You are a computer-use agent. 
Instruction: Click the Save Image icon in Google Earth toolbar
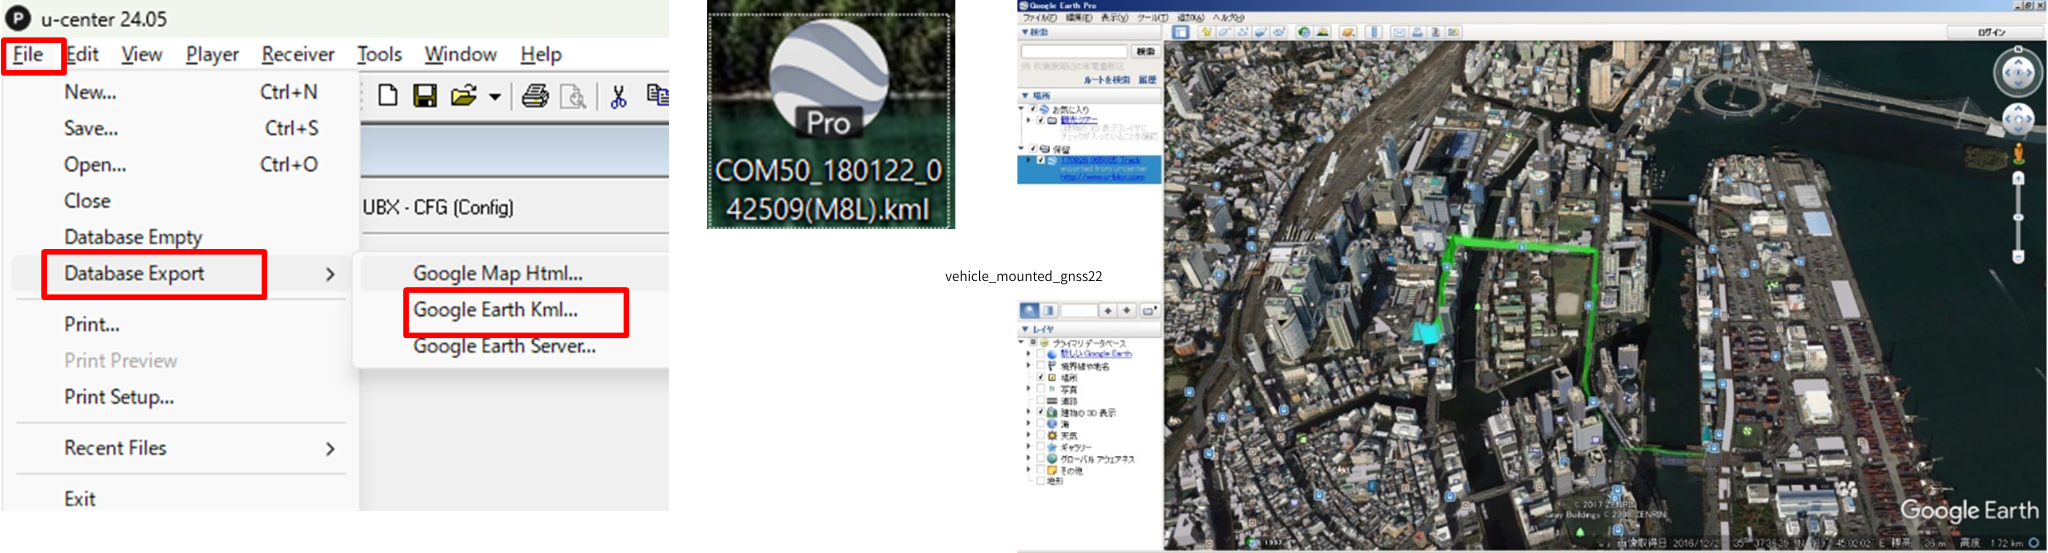click(1436, 32)
